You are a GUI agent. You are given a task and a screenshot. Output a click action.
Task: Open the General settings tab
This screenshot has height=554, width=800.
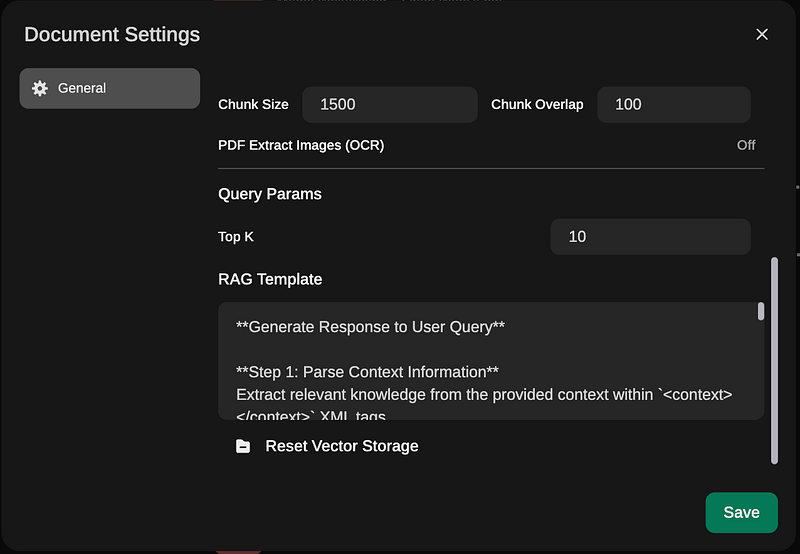110,88
